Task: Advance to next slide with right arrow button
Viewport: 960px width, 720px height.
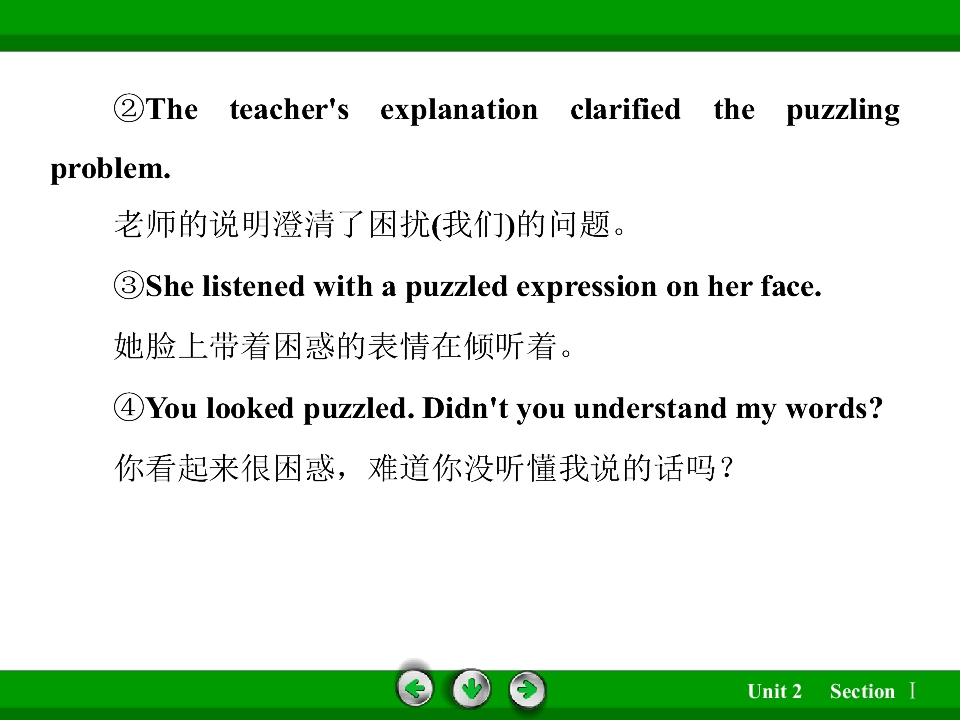Action: coord(527,690)
